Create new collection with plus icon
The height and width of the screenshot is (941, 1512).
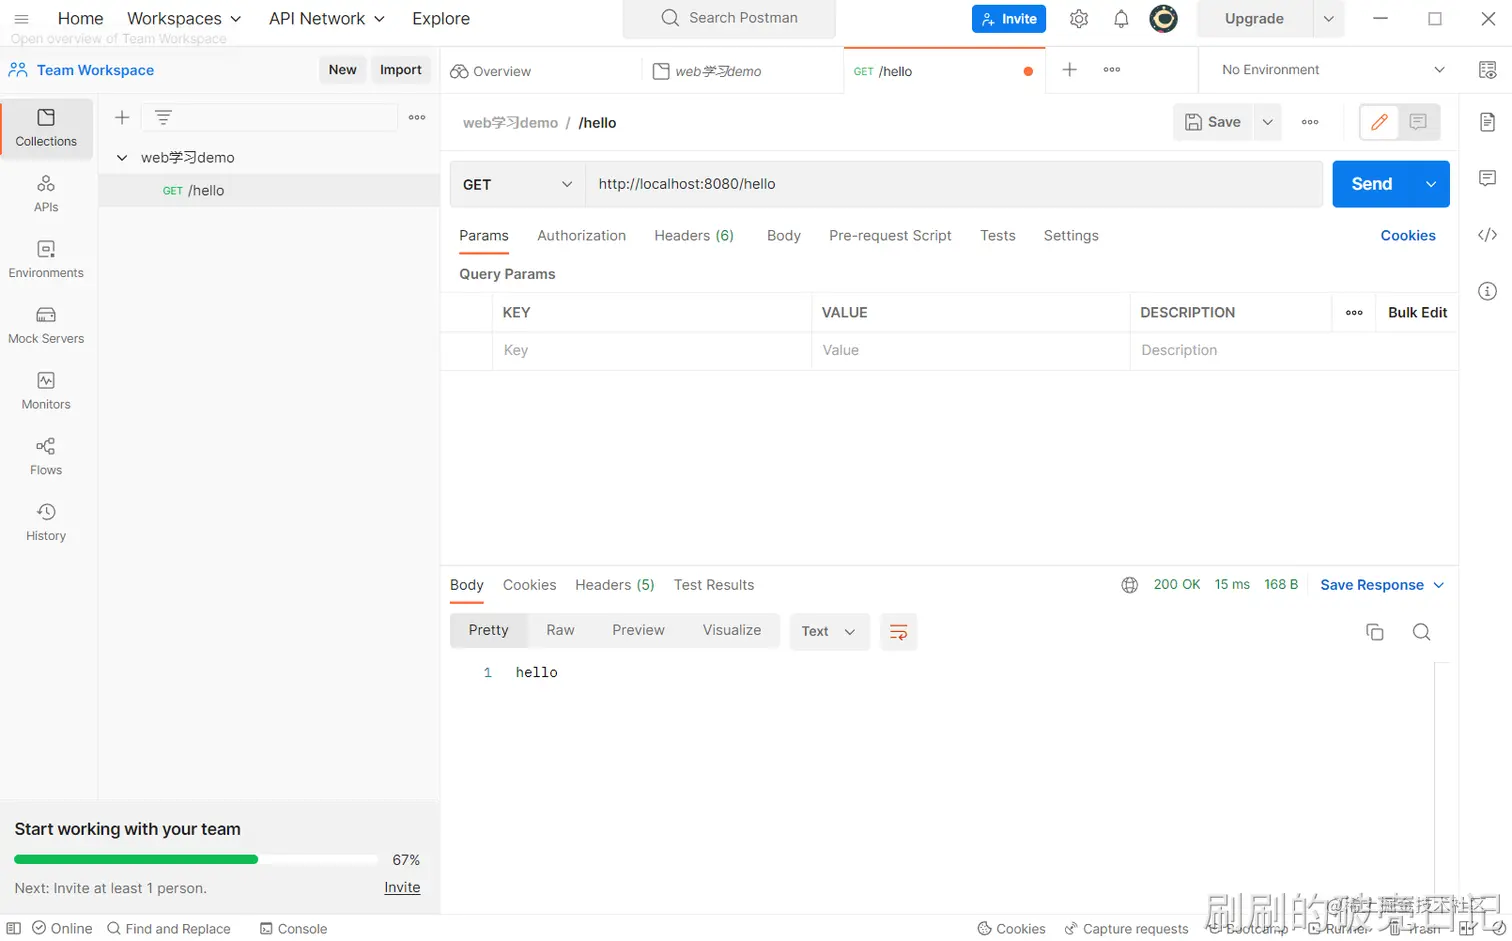pyautogui.click(x=122, y=118)
